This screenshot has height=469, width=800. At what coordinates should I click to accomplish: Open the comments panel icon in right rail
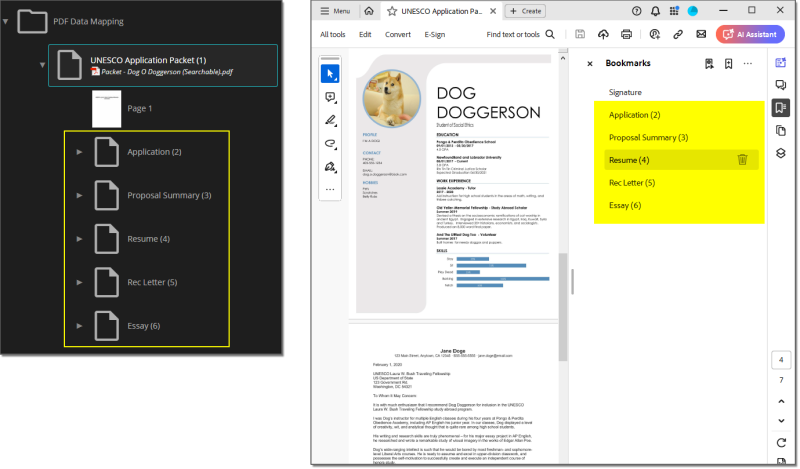click(781, 85)
